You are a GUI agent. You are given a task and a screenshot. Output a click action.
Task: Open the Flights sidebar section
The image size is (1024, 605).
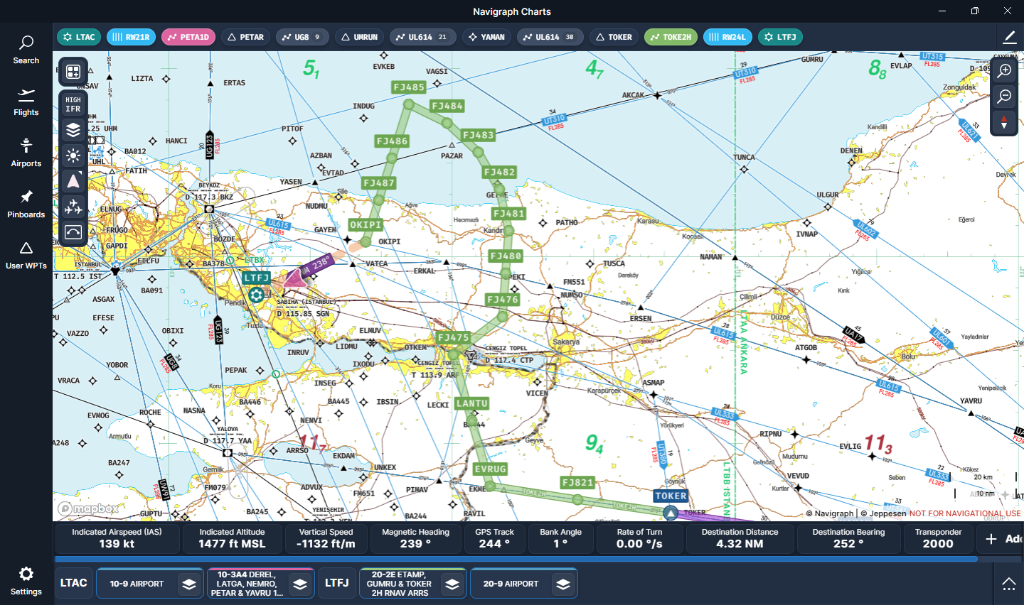coord(26,102)
